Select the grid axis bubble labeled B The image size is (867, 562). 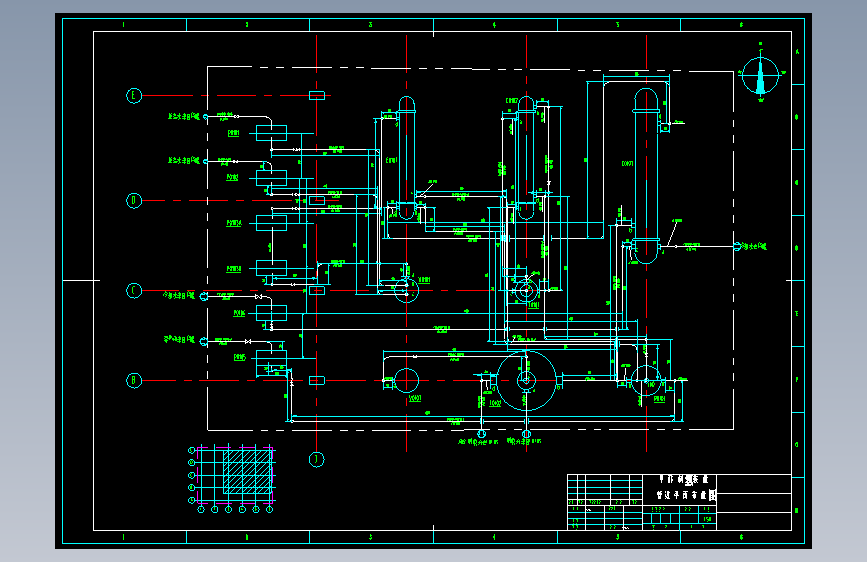[134, 381]
